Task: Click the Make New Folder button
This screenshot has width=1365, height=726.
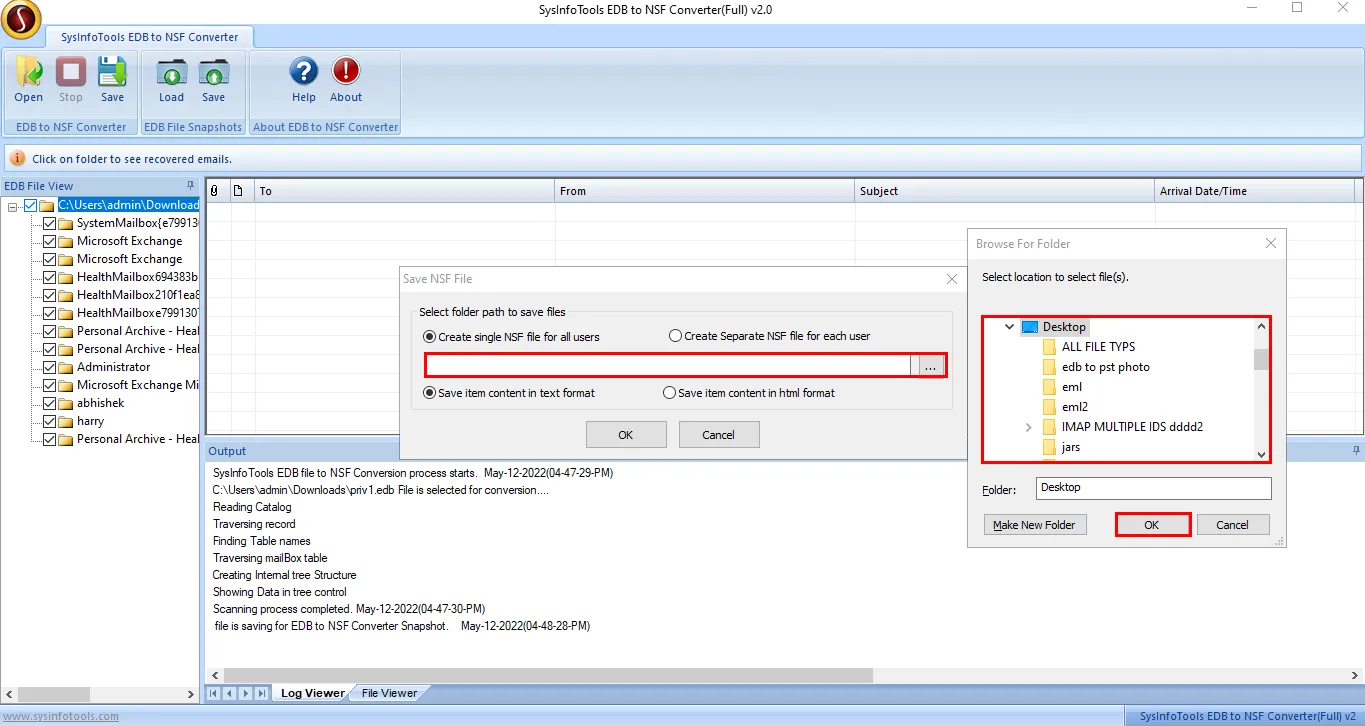Action: click(x=1035, y=525)
